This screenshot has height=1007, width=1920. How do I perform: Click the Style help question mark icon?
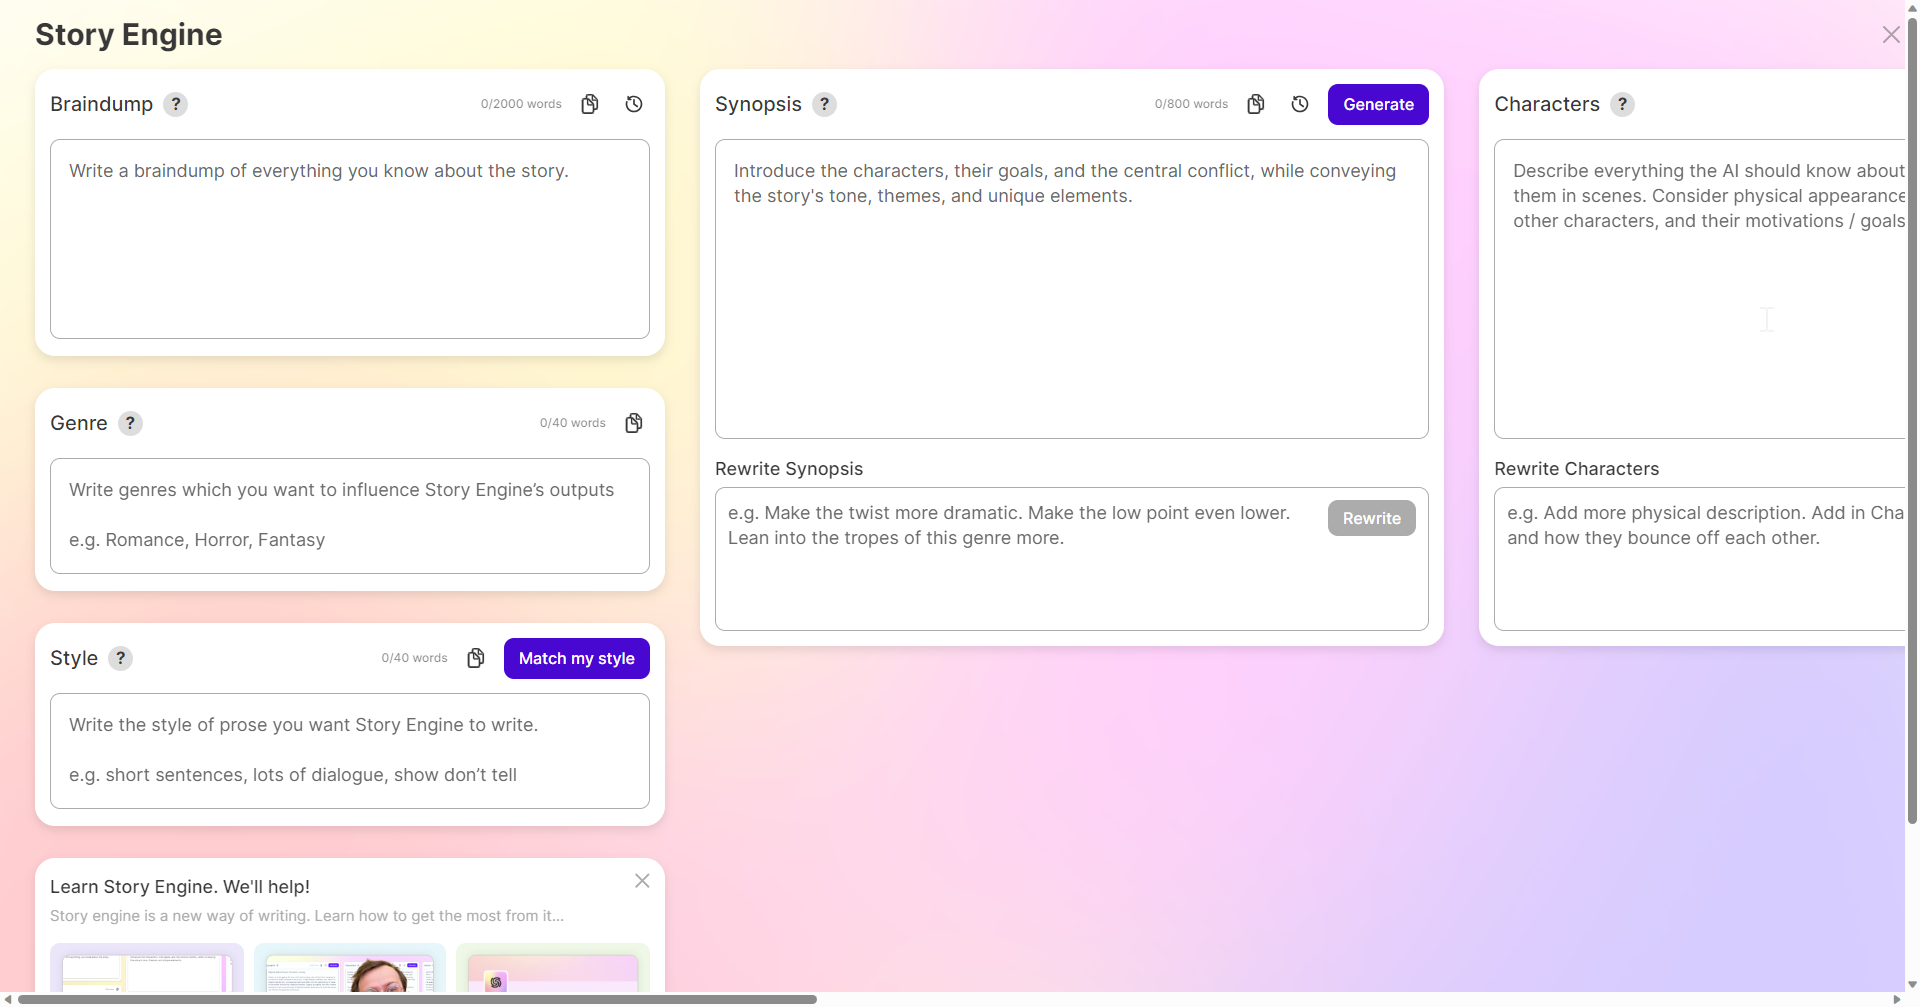click(121, 658)
